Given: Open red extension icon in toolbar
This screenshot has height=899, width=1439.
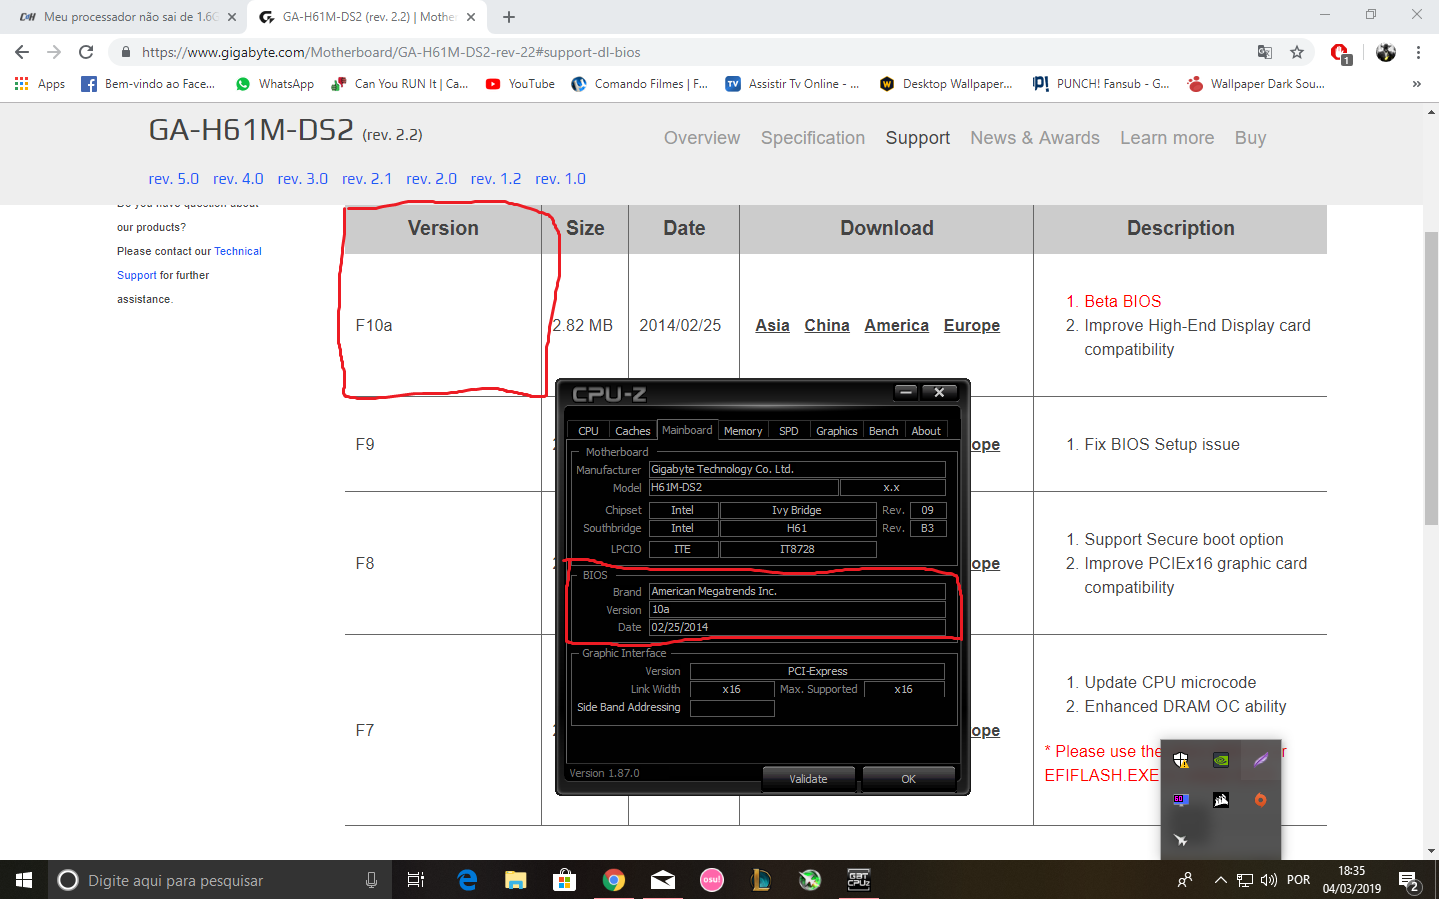Looking at the screenshot, I should [1340, 53].
